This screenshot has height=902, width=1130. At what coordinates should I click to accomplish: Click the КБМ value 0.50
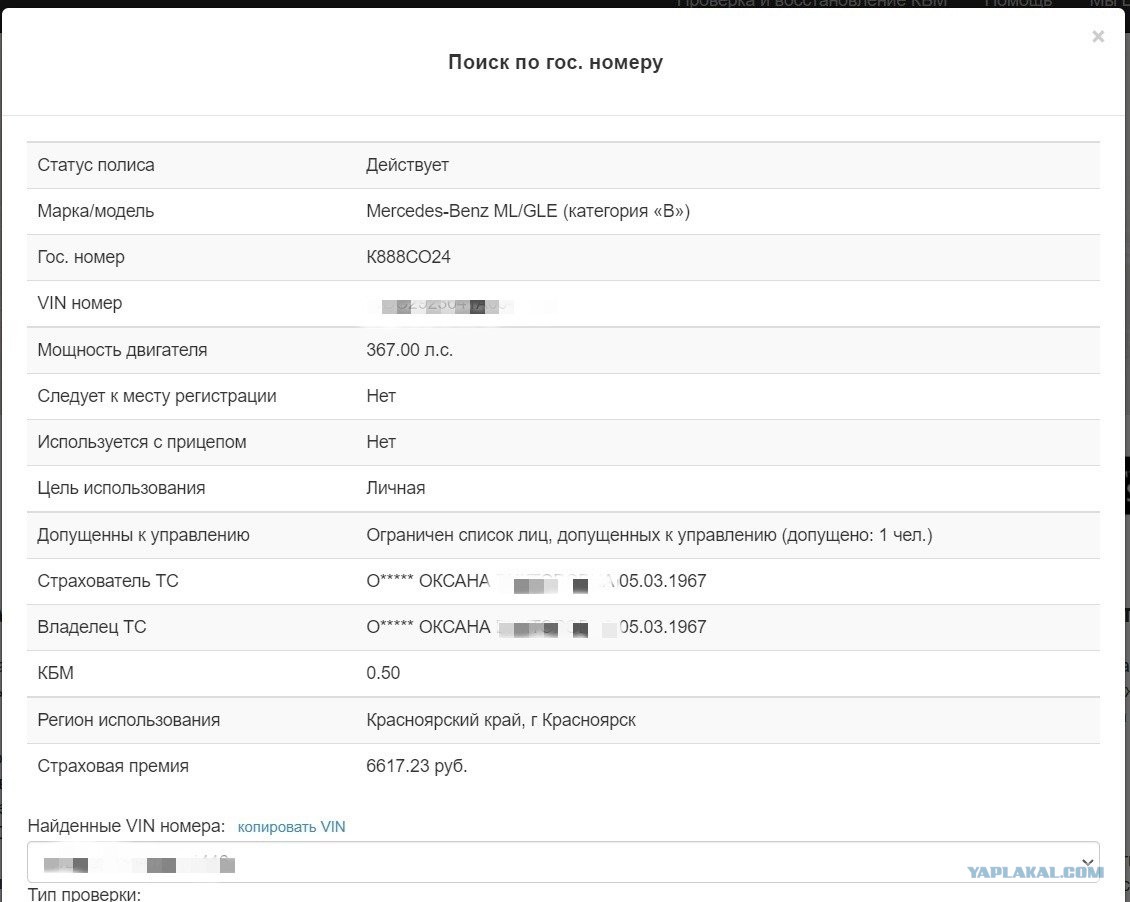383,673
